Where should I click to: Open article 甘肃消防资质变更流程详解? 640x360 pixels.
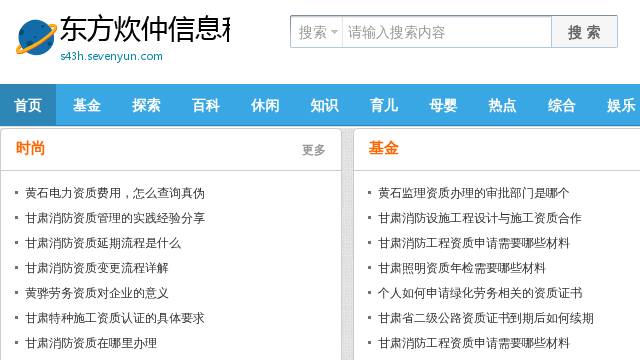[97, 268]
